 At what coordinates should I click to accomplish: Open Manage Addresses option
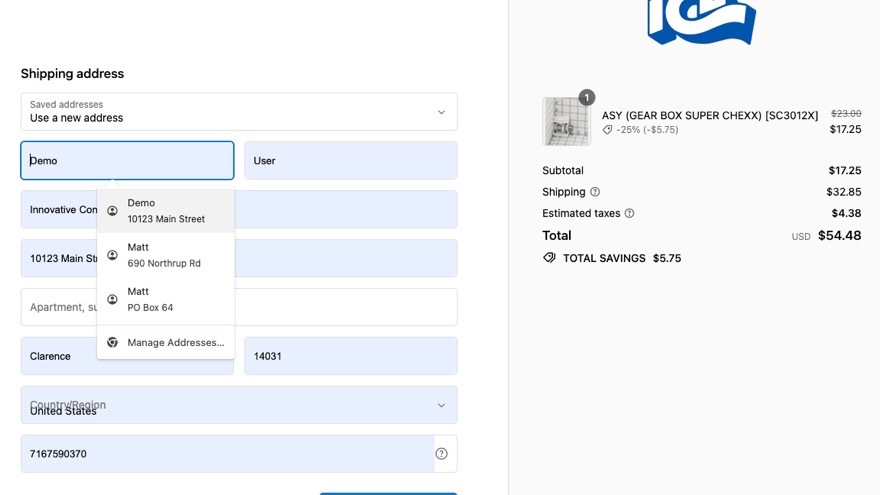(166, 342)
